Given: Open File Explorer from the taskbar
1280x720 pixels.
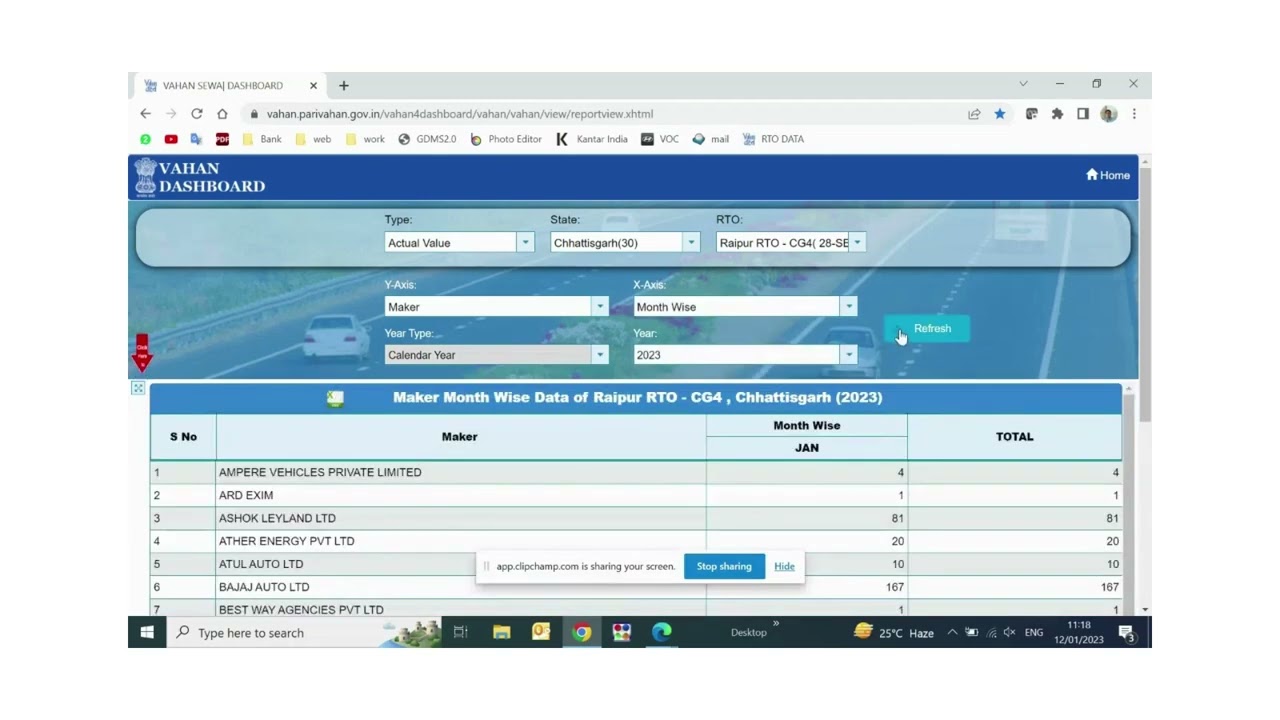Looking at the screenshot, I should [502, 632].
